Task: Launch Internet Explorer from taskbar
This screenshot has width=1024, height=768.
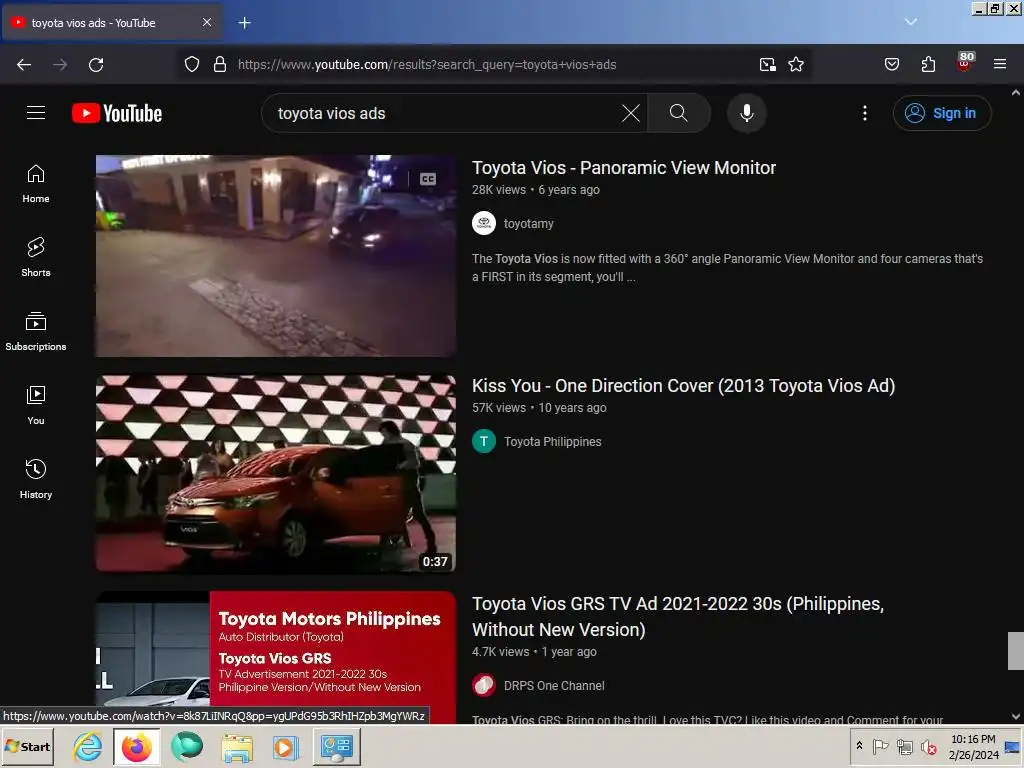Action: click(x=88, y=746)
